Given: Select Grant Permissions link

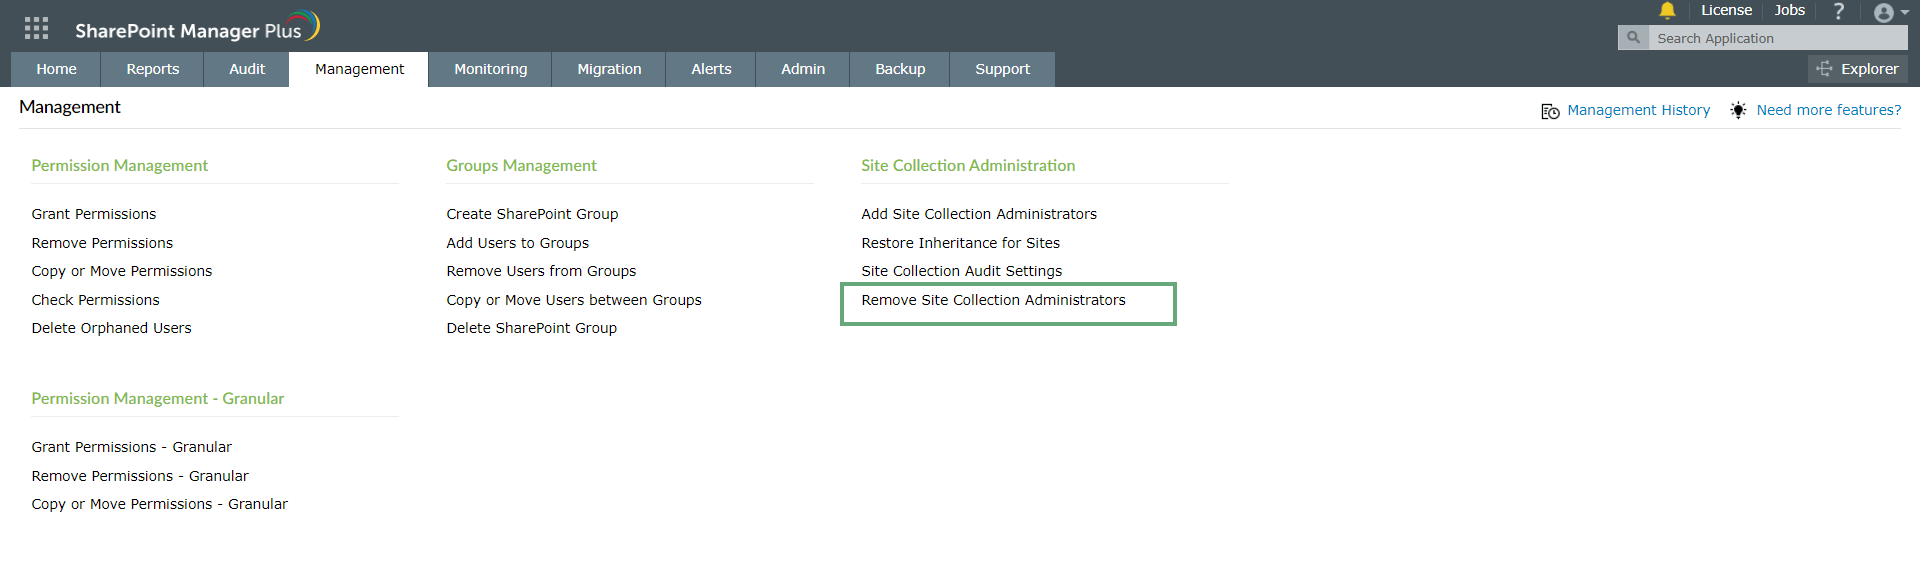Looking at the screenshot, I should [x=94, y=214].
